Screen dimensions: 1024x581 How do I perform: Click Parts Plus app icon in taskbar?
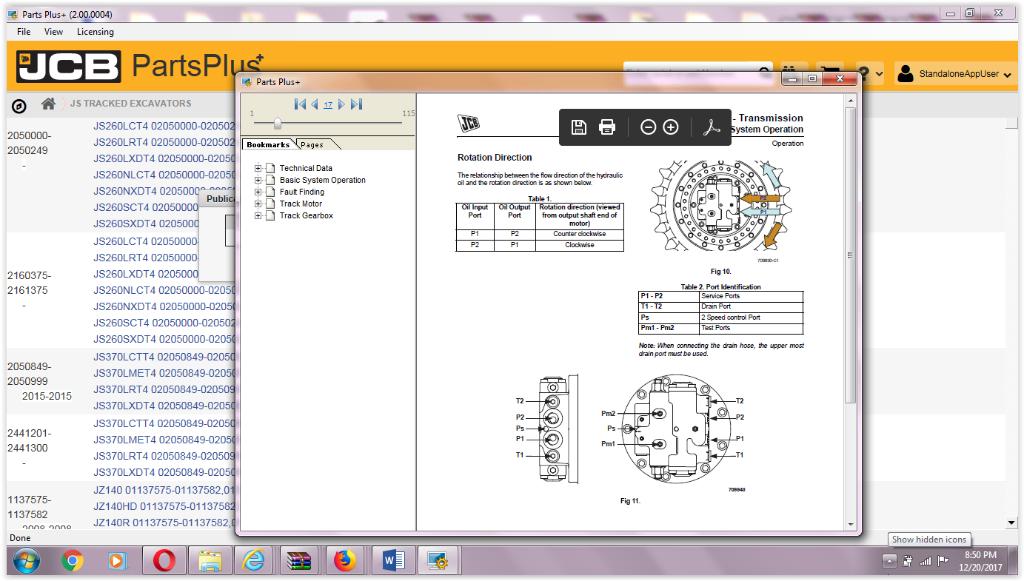click(x=438, y=561)
